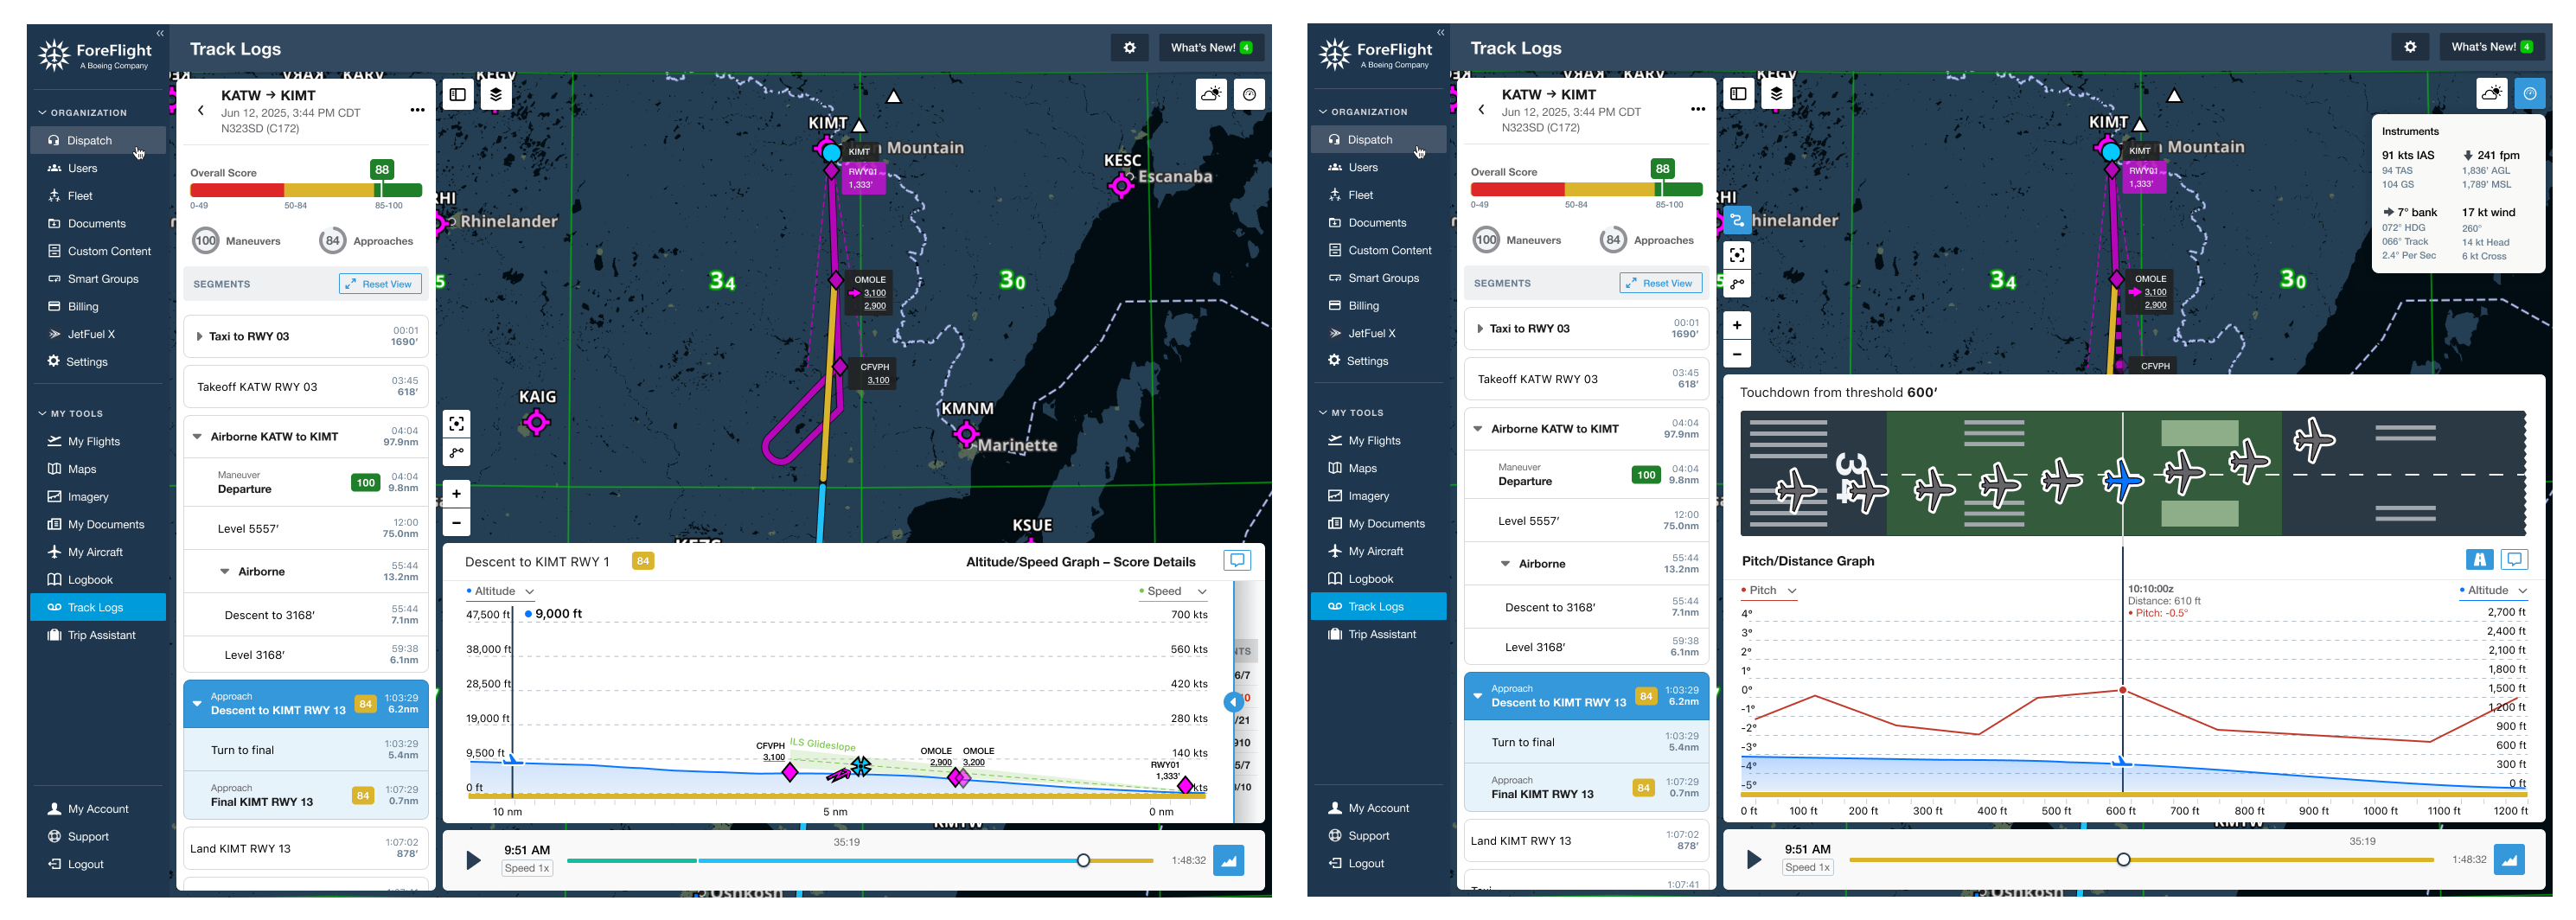This screenshot has height=920, width=2576.
Task: Toggle weather overlay in right screenshot
Action: (x=2491, y=94)
